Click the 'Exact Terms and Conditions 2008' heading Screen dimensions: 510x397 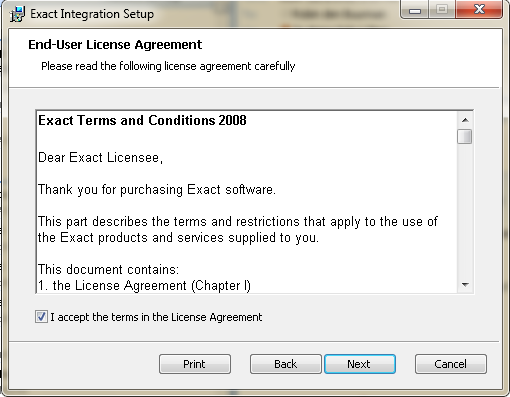(142, 120)
